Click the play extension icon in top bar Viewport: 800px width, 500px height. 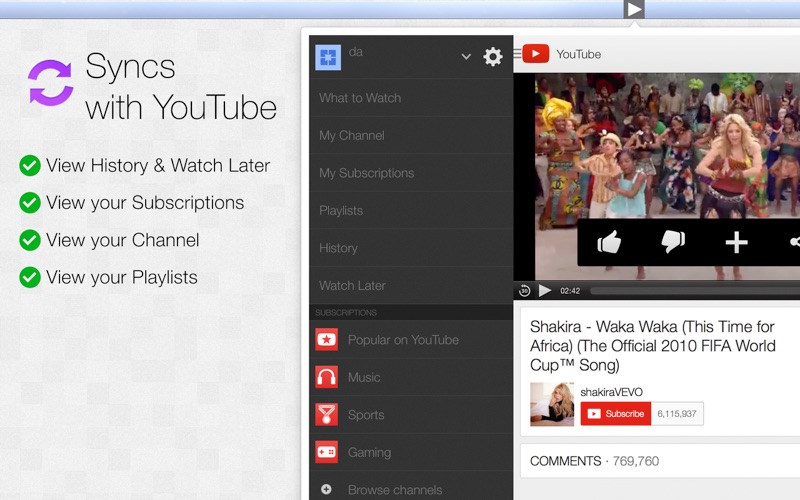click(x=634, y=9)
